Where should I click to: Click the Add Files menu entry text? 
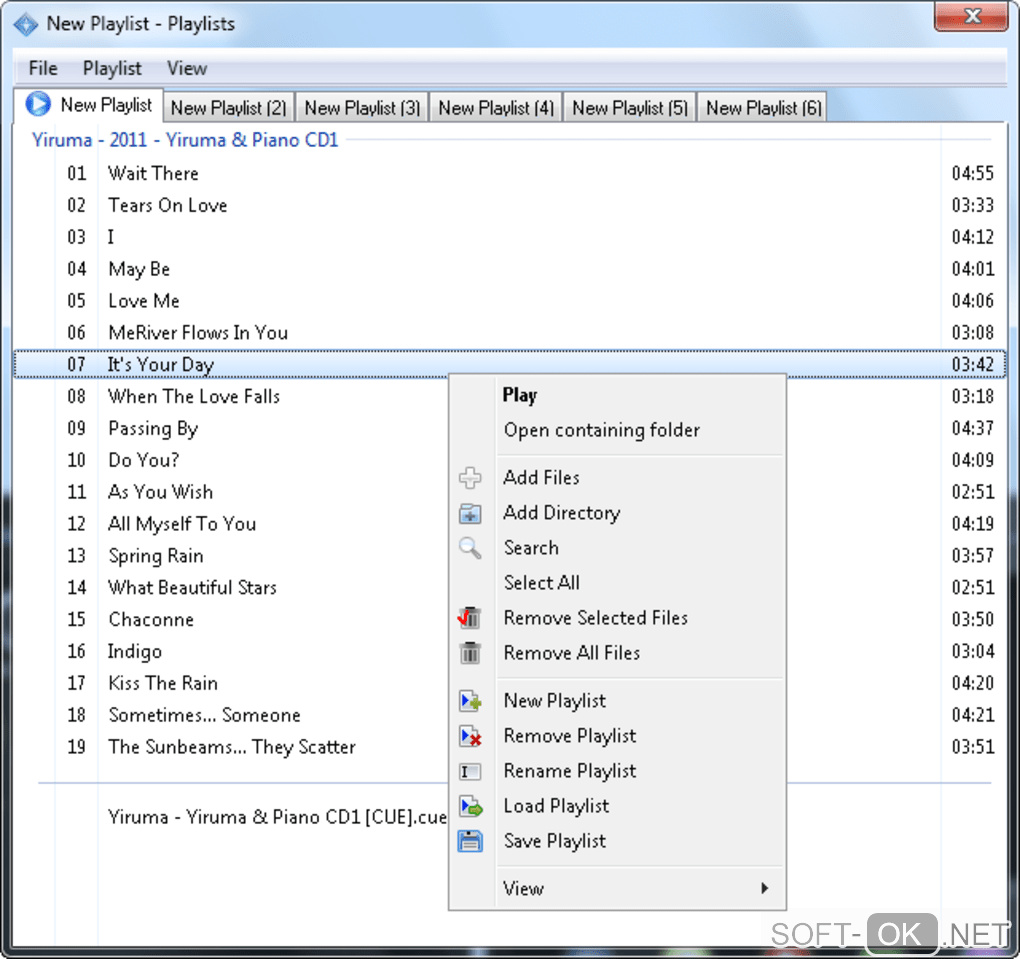(541, 478)
